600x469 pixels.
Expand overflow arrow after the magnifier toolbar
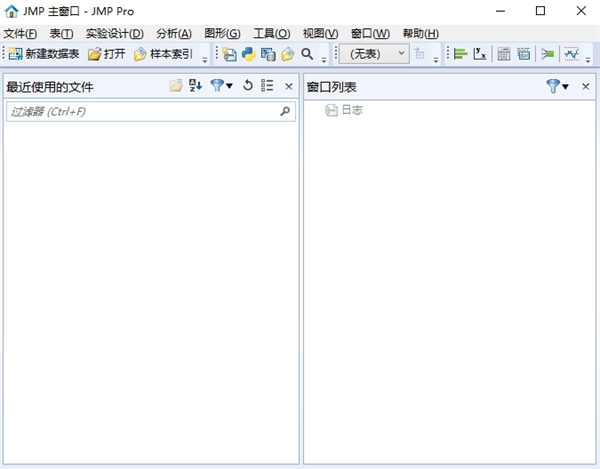pos(324,60)
